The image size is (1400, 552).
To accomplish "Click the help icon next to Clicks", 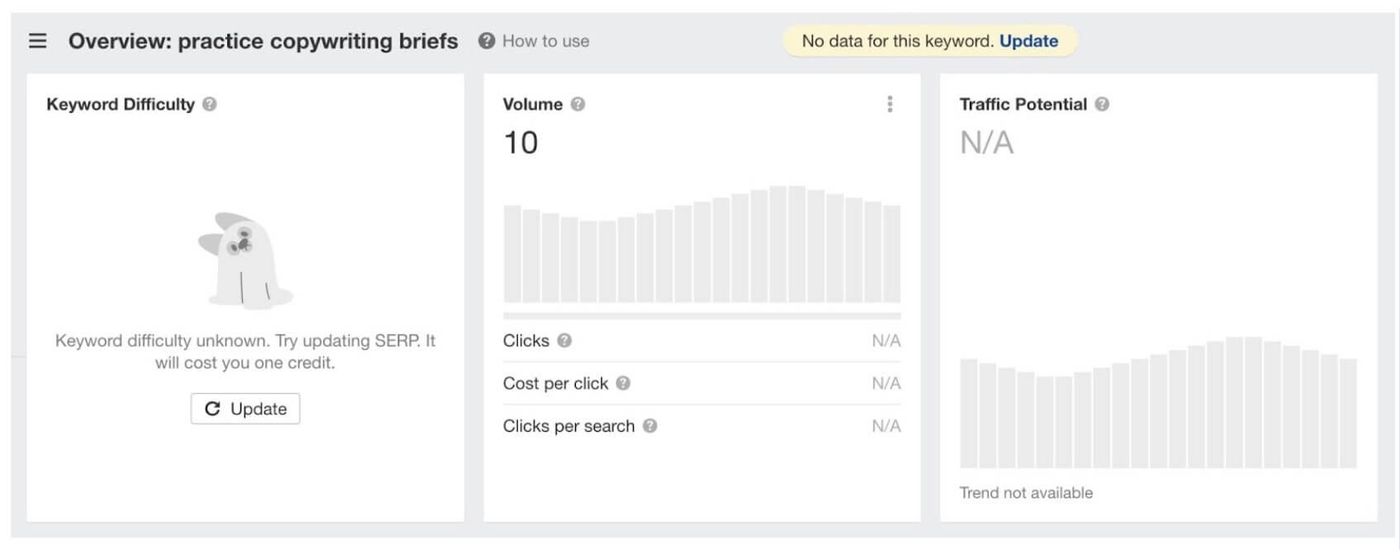I will point(564,341).
